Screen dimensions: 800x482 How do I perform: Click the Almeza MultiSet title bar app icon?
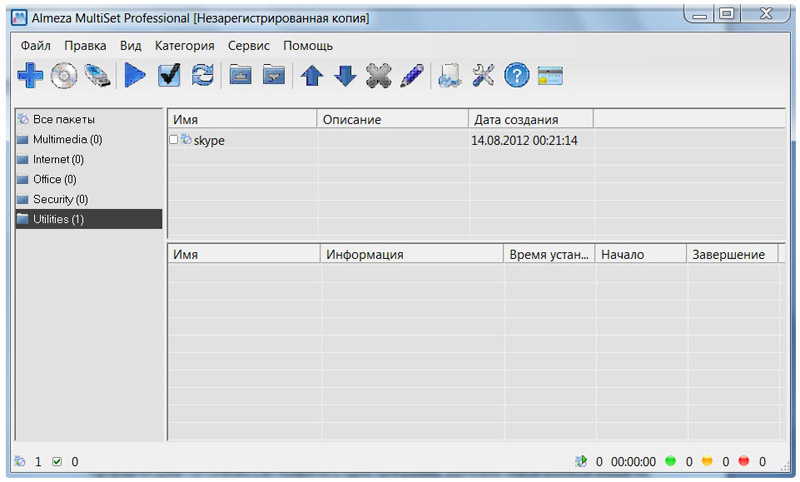19,18
